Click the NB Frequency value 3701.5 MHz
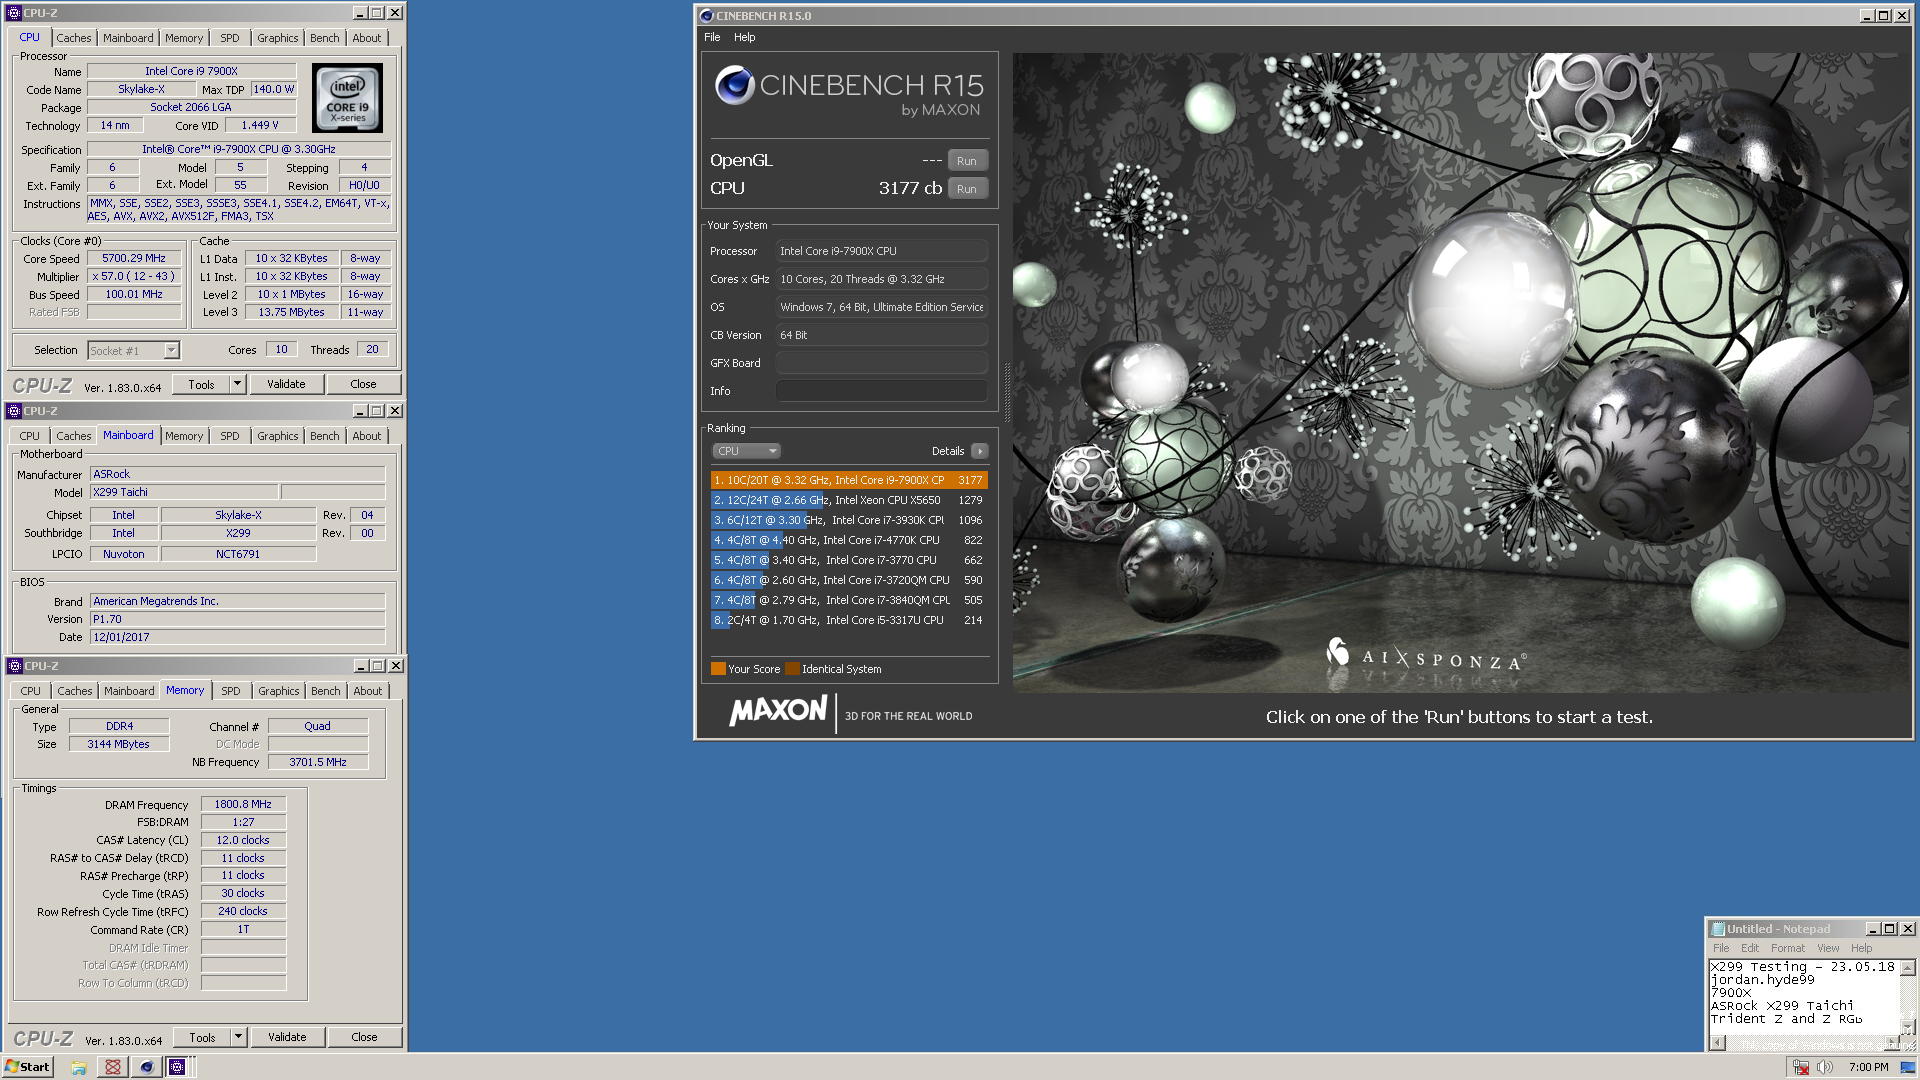Screen dimensions: 1920x1080 click(318, 762)
